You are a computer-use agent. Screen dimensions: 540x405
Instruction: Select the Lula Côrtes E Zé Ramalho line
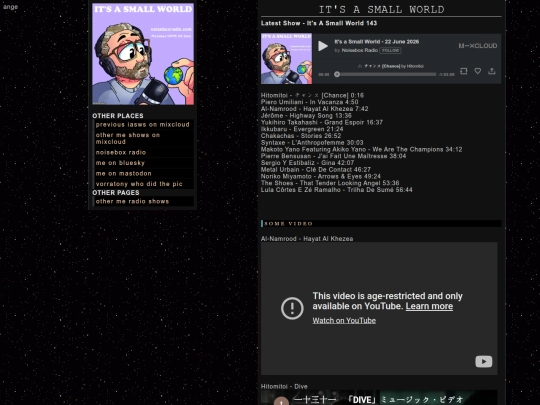[x=336, y=190]
